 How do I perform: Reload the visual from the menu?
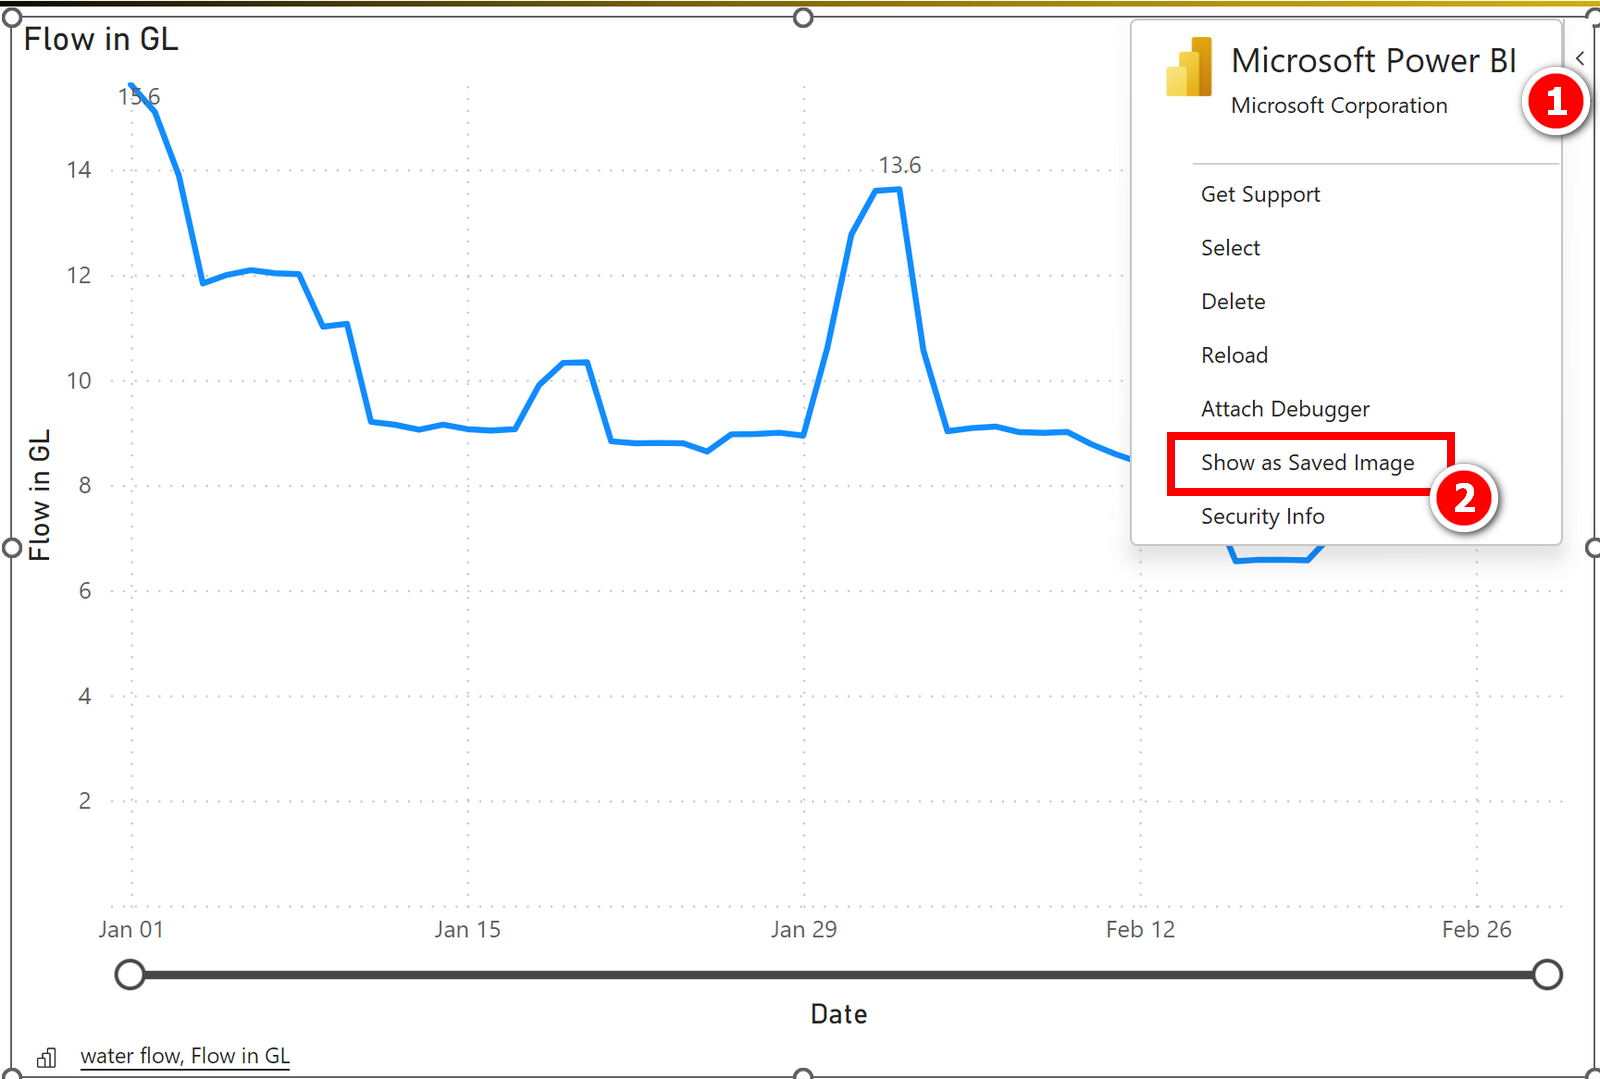1235,355
